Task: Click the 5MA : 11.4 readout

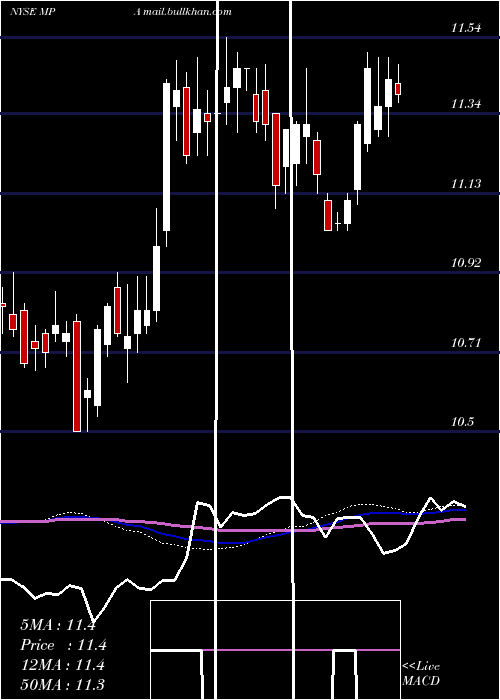Action: pyautogui.click(x=58, y=625)
